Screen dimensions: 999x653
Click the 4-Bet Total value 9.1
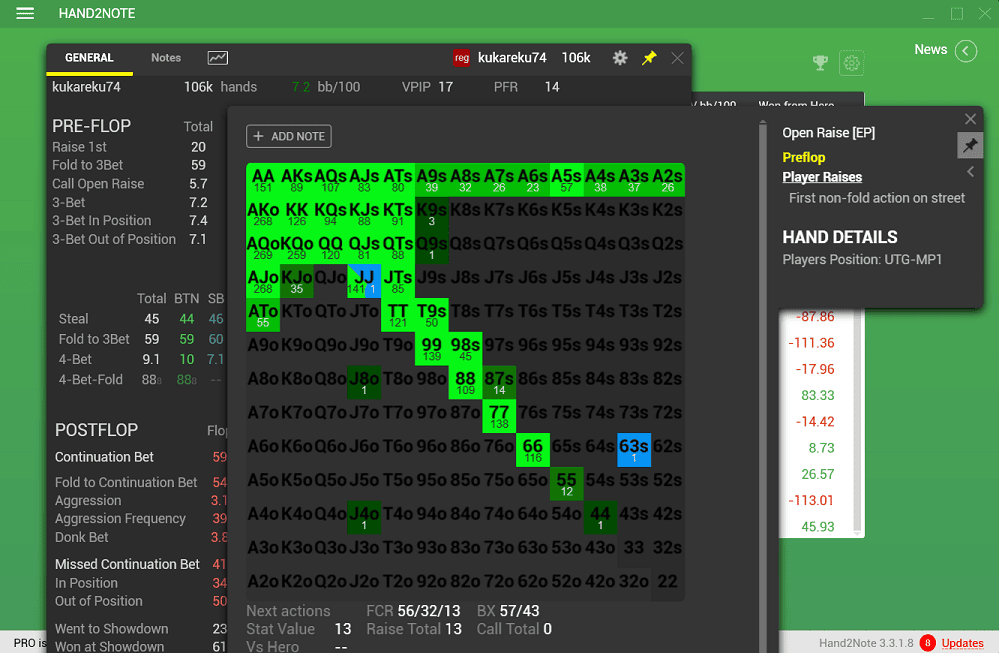[x=151, y=359]
